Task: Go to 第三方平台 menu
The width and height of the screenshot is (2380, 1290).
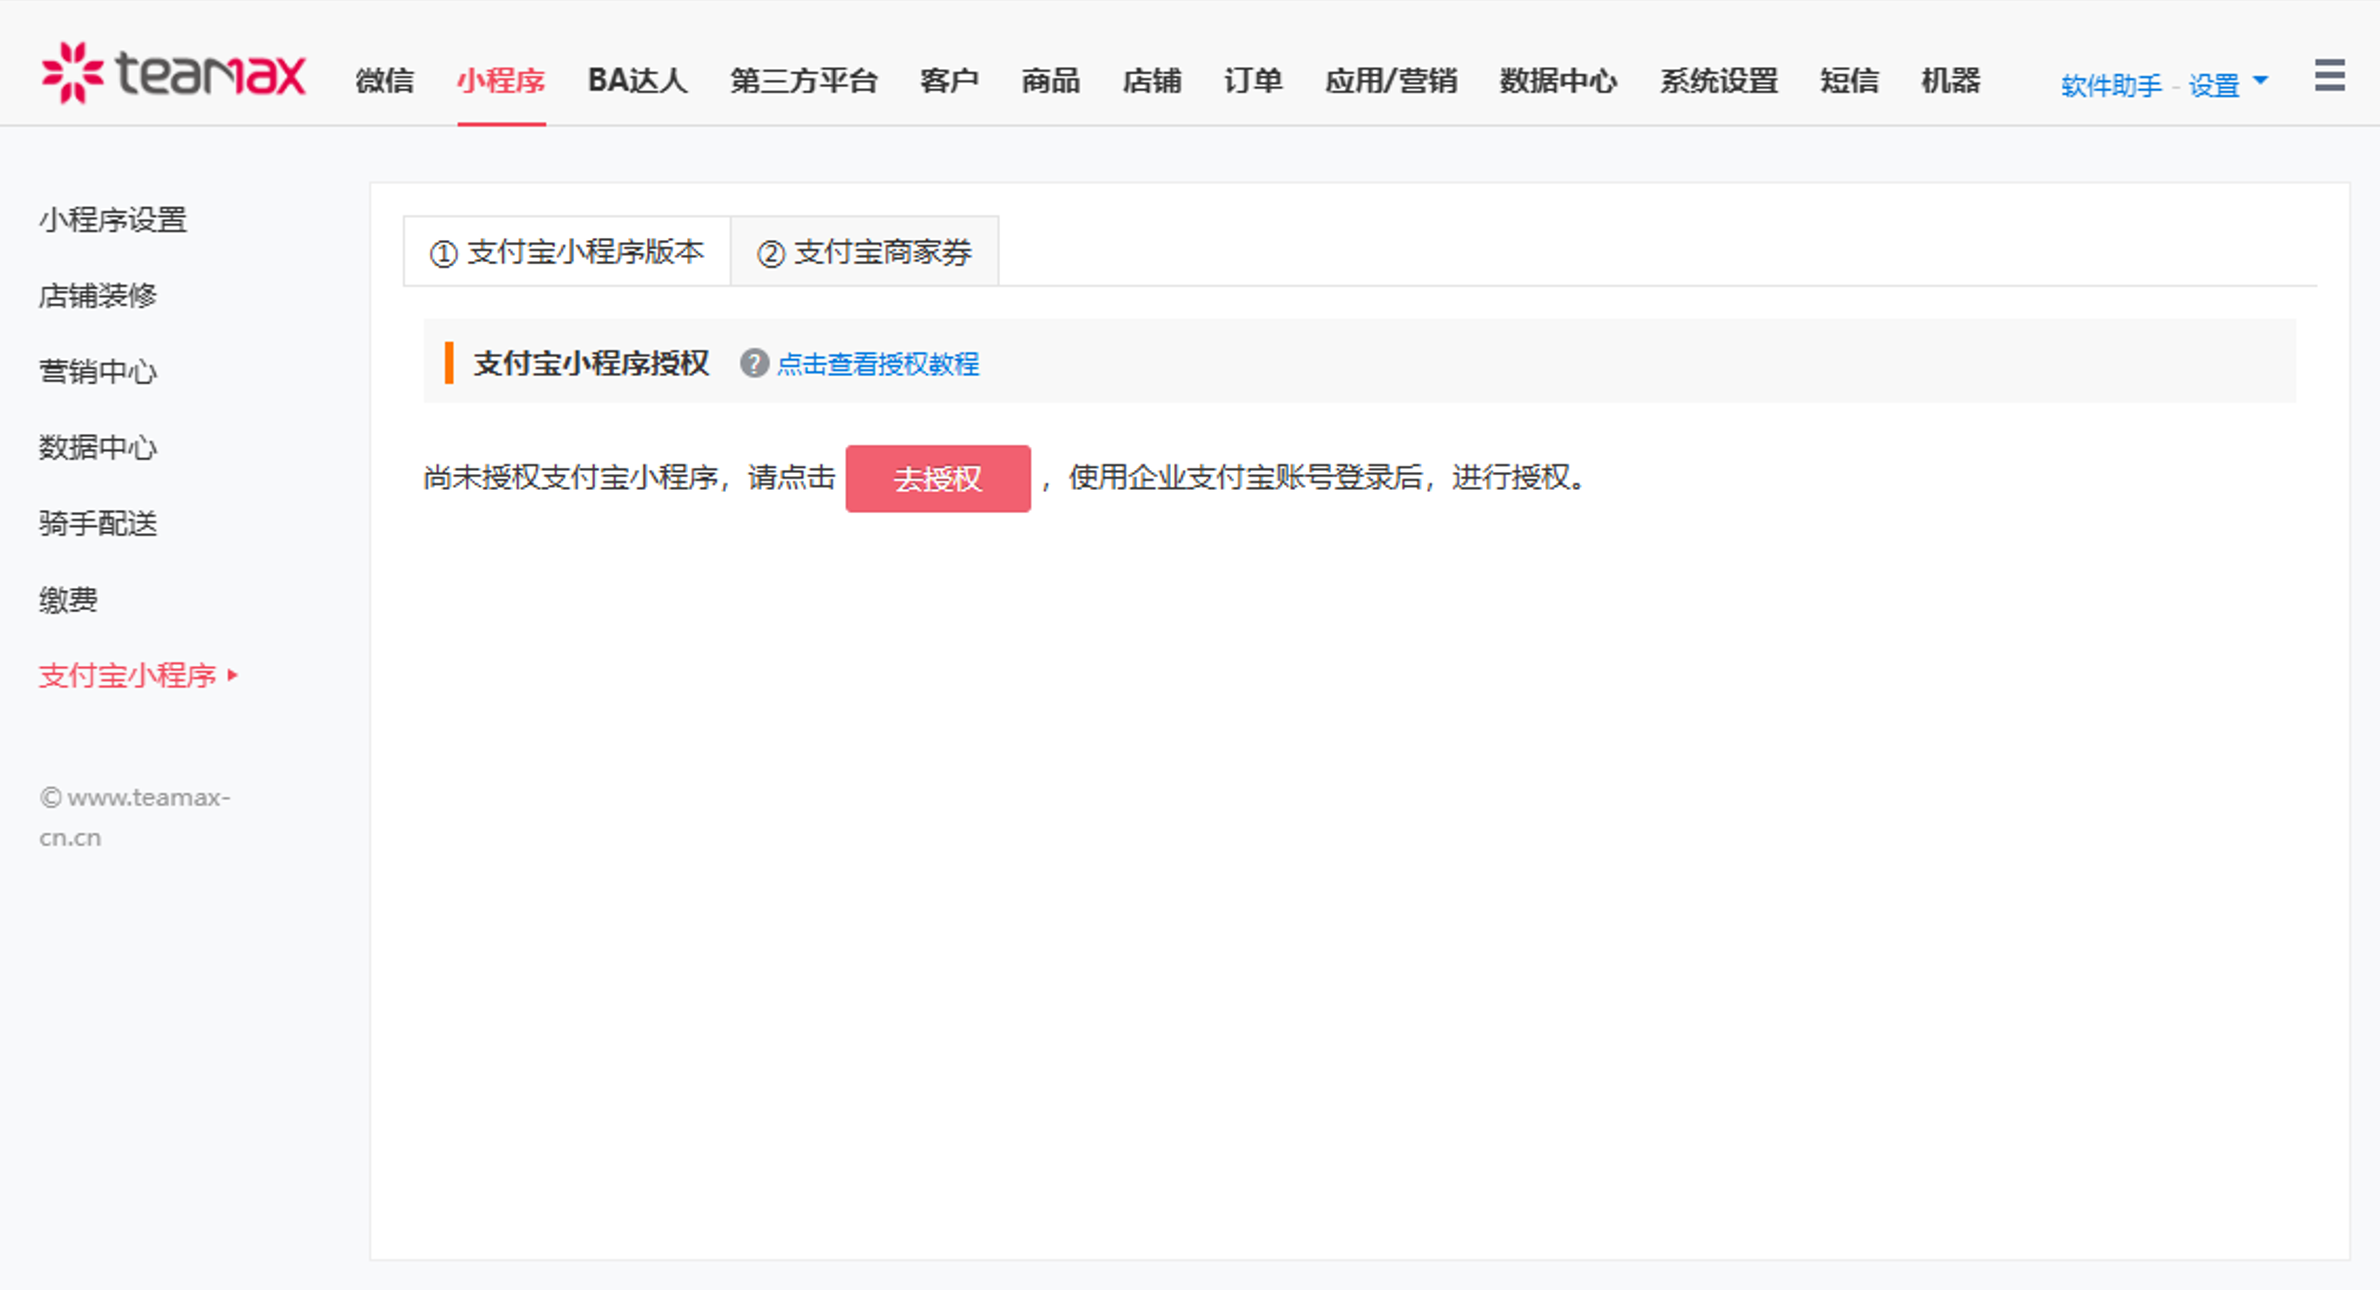Action: coord(803,80)
